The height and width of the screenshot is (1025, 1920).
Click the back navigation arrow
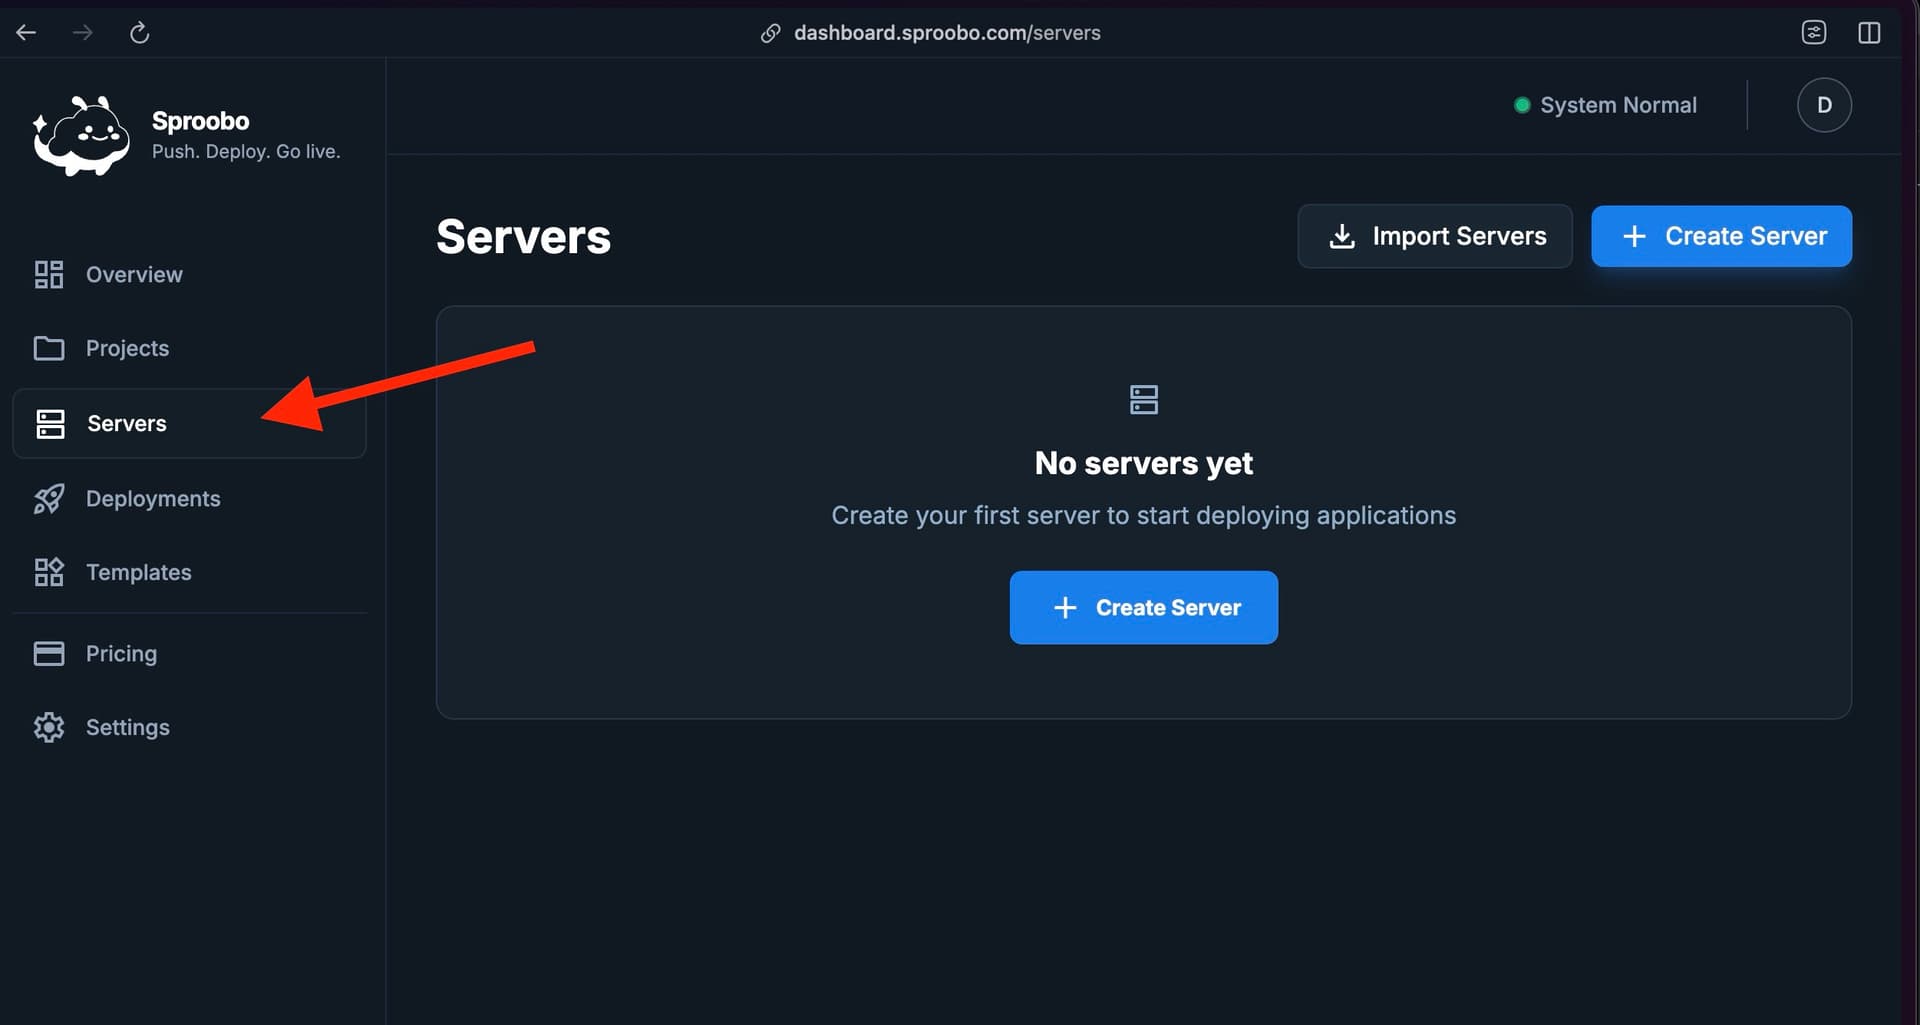coord(26,32)
